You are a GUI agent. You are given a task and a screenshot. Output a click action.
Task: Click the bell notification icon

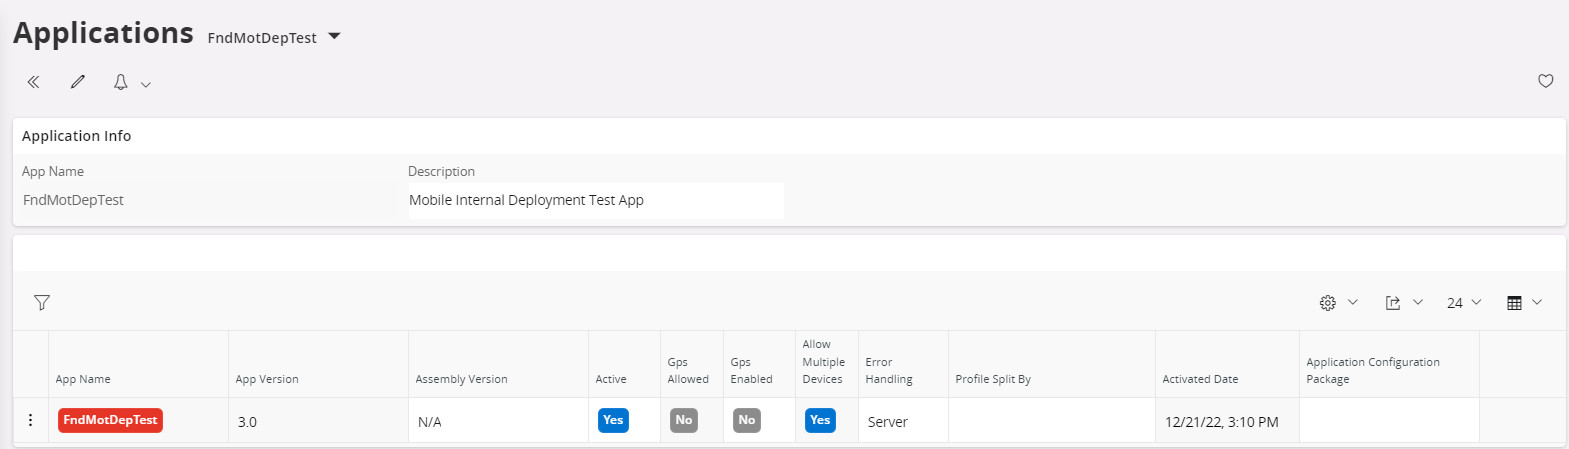tap(120, 82)
